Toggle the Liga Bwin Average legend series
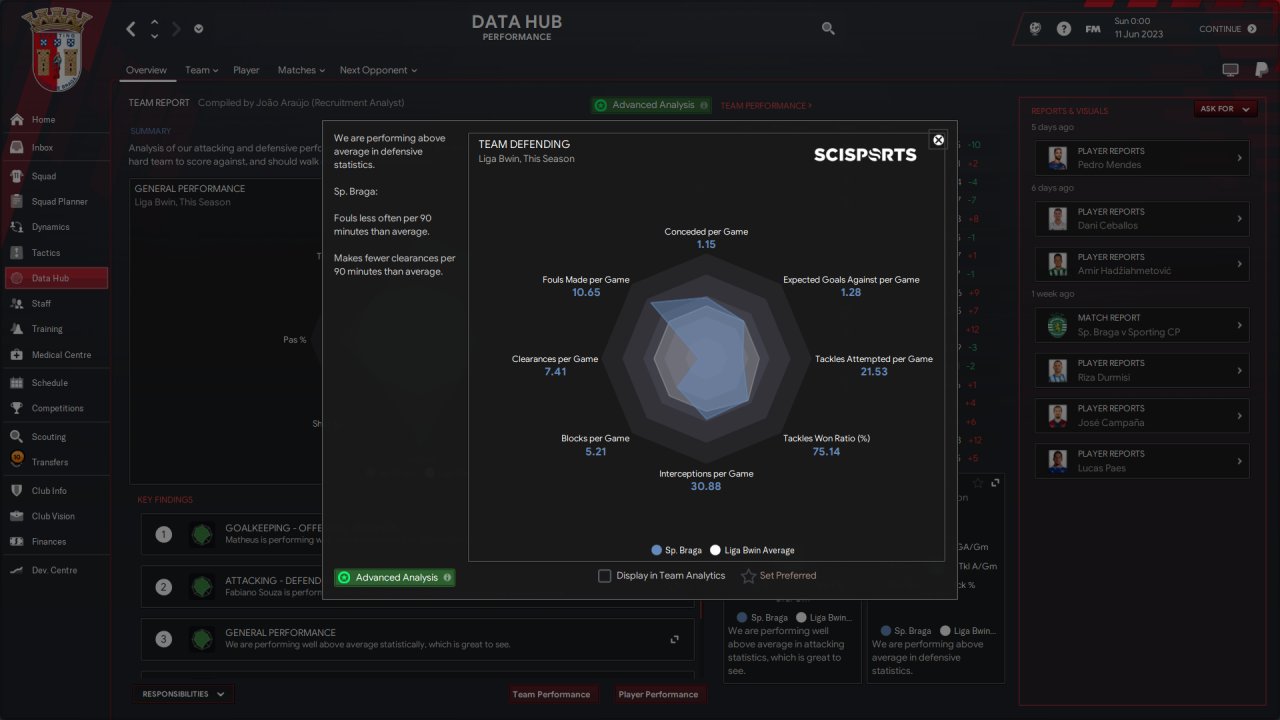 click(x=752, y=550)
